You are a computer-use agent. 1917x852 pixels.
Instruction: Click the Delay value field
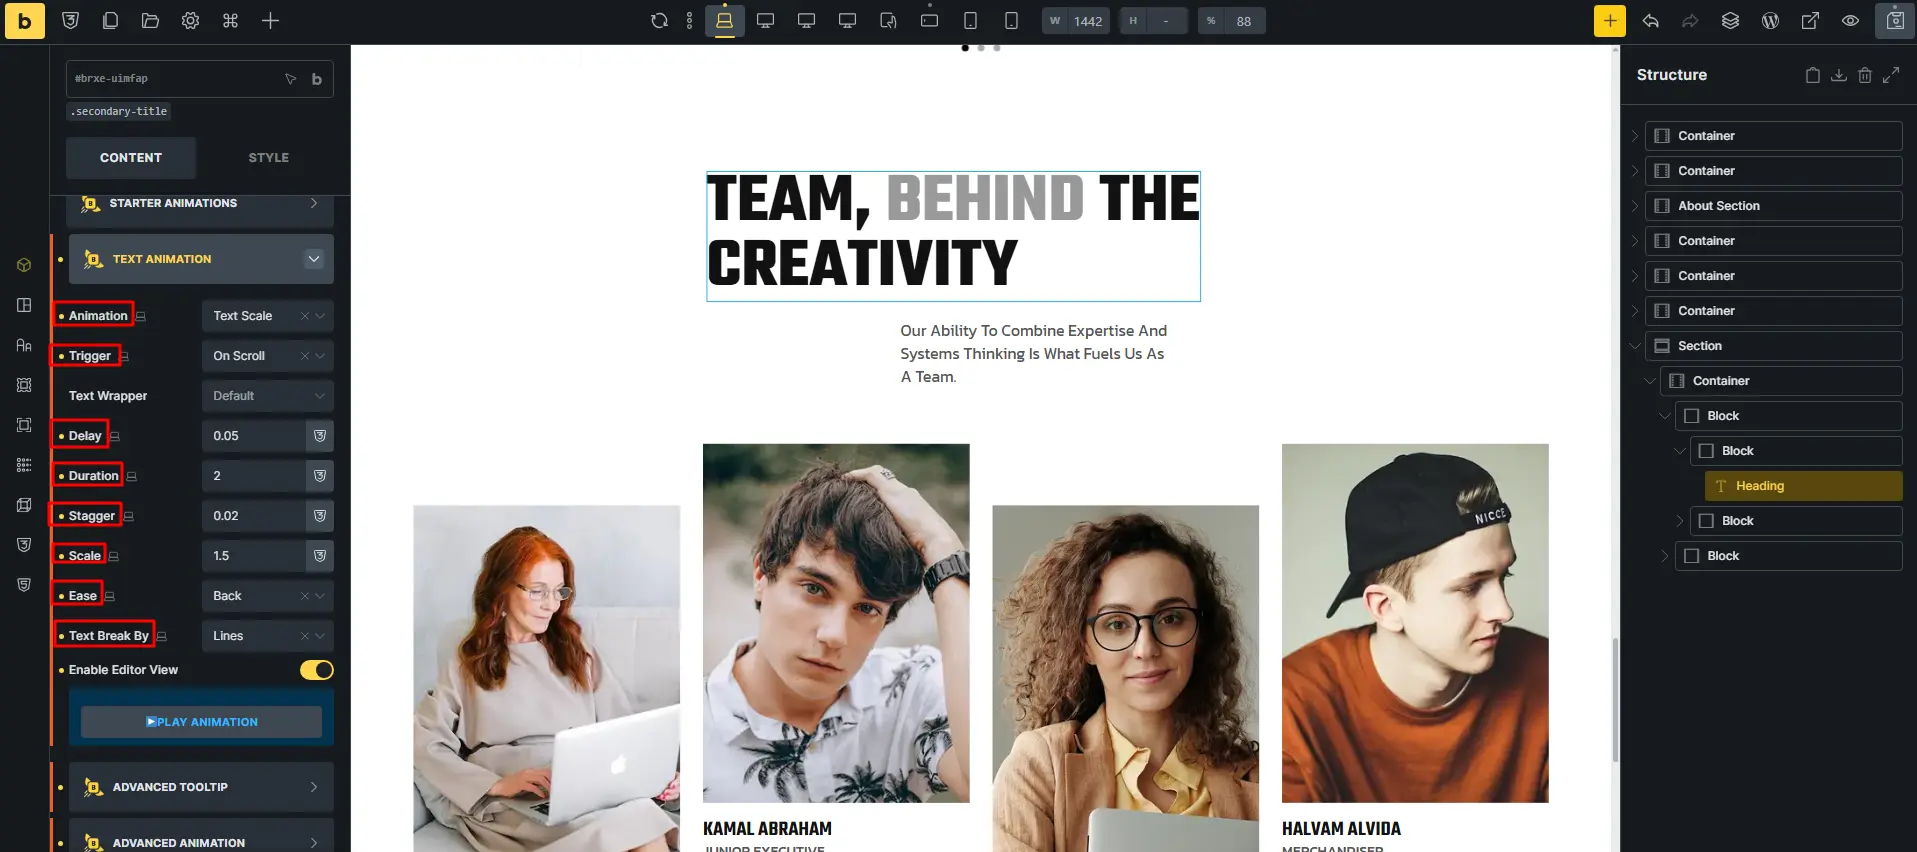(254, 436)
